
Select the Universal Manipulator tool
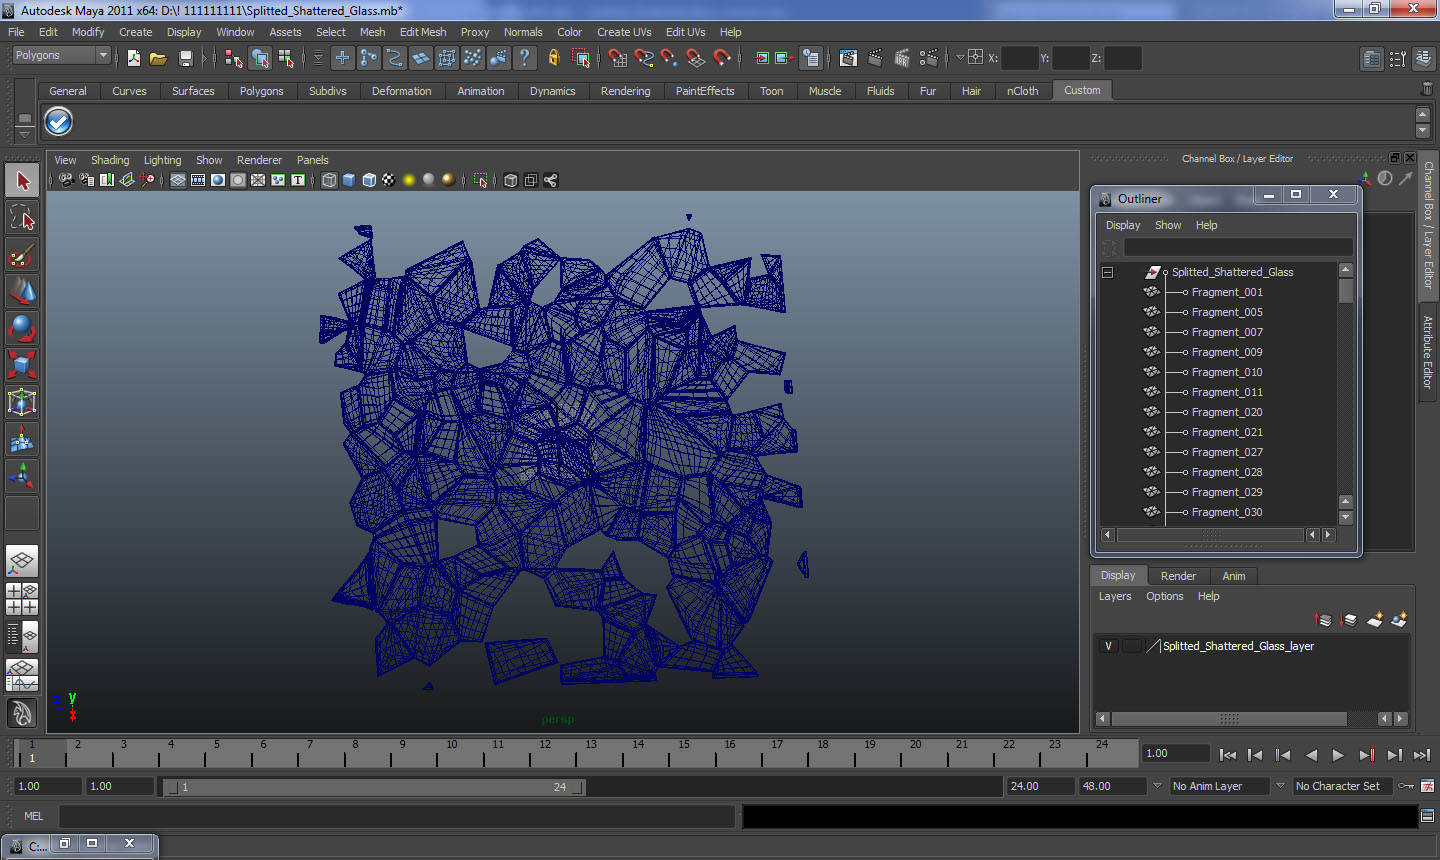point(22,402)
